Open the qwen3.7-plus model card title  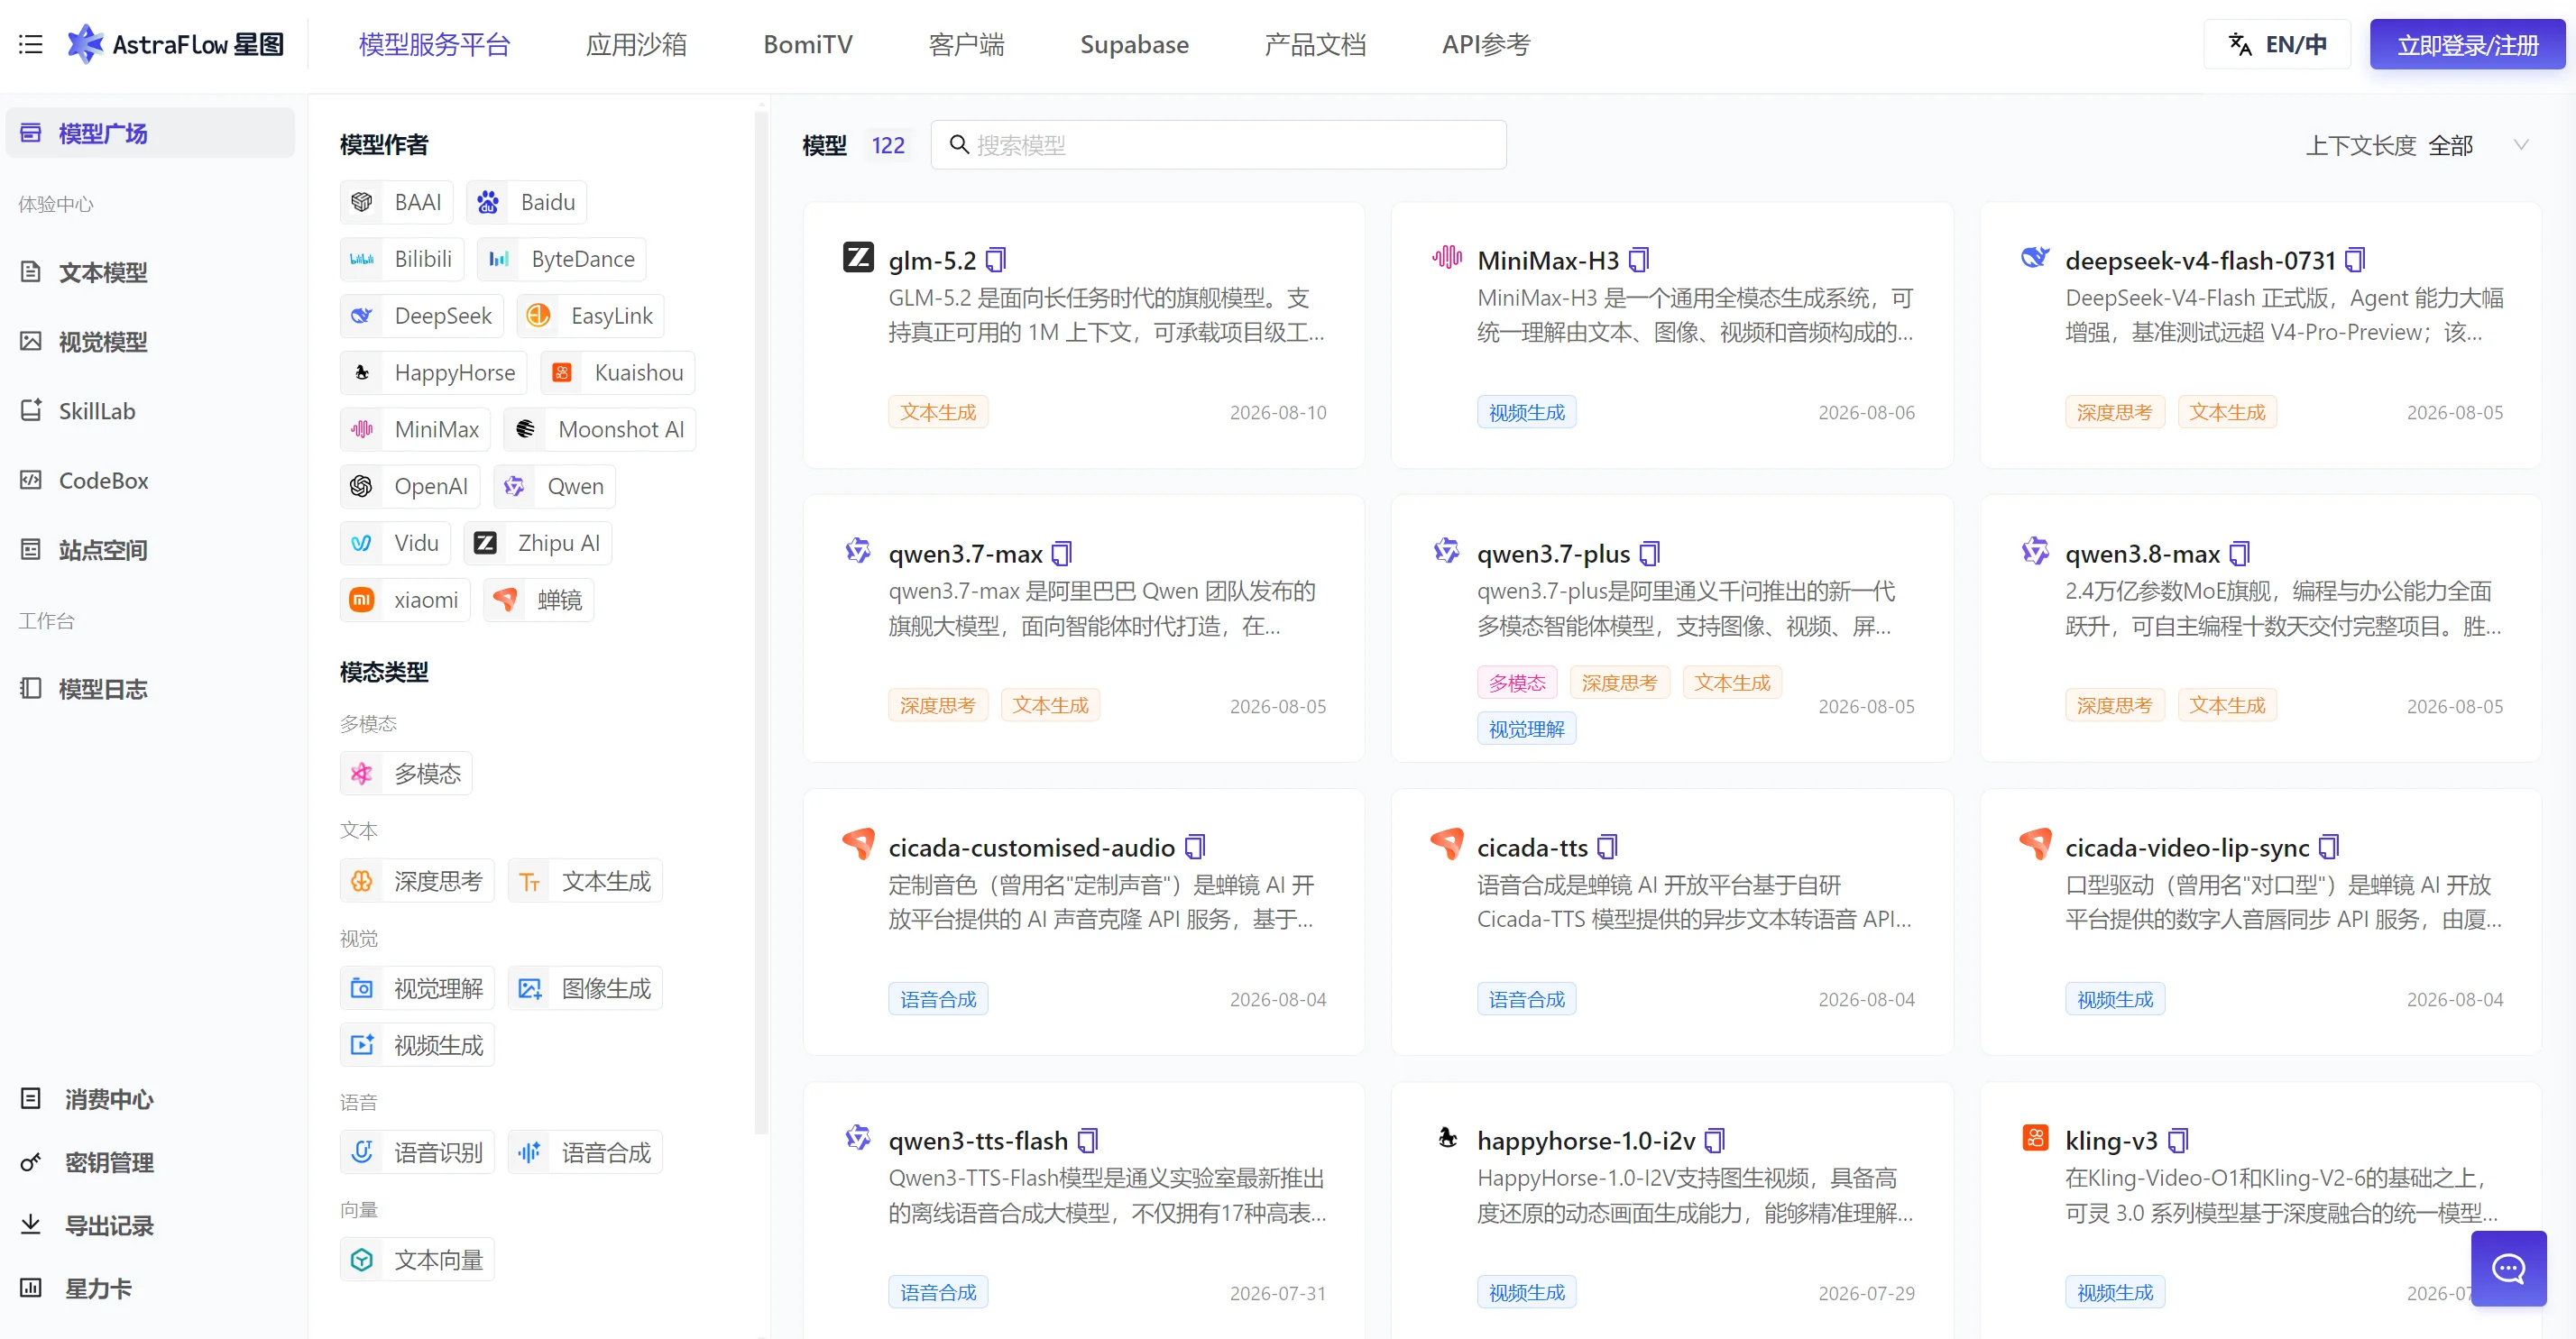pyautogui.click(x=1553, y=553)
